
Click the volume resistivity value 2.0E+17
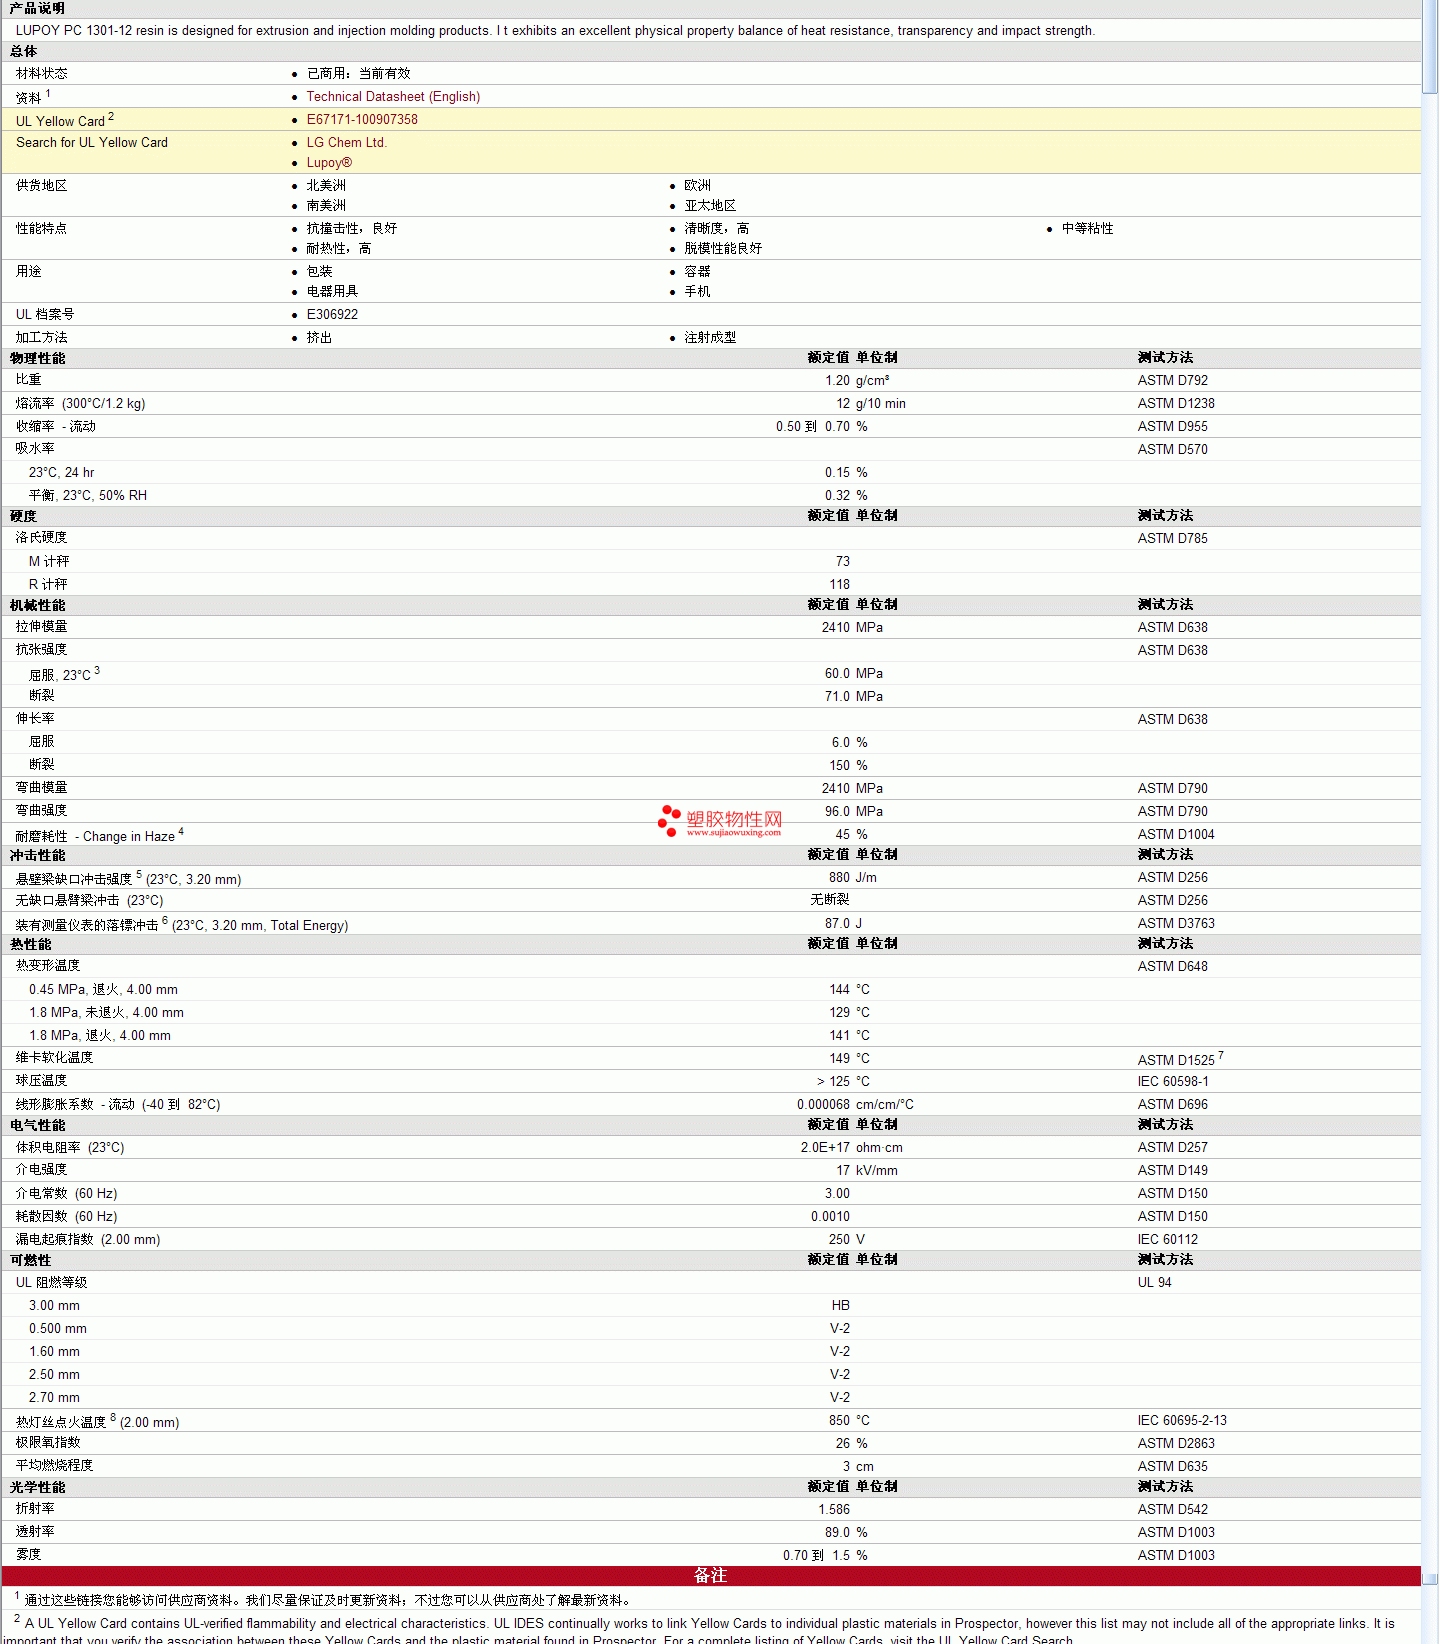[825, 1148]
